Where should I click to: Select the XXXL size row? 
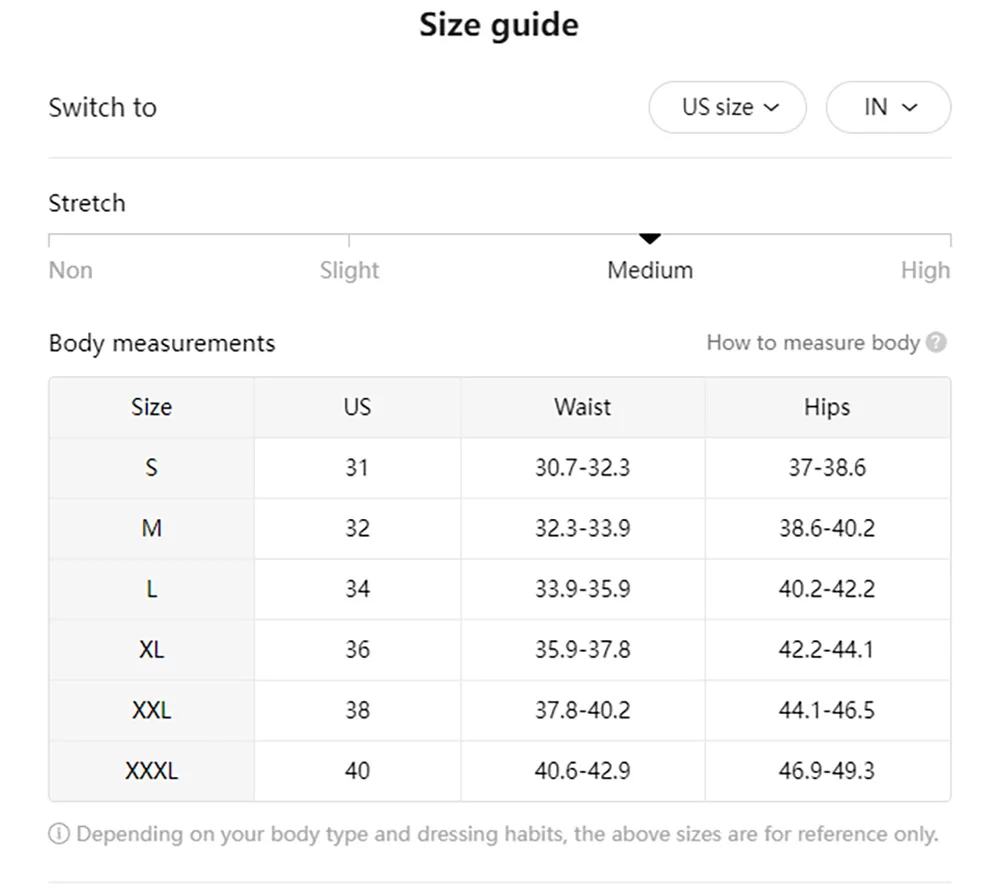(499, 770)
